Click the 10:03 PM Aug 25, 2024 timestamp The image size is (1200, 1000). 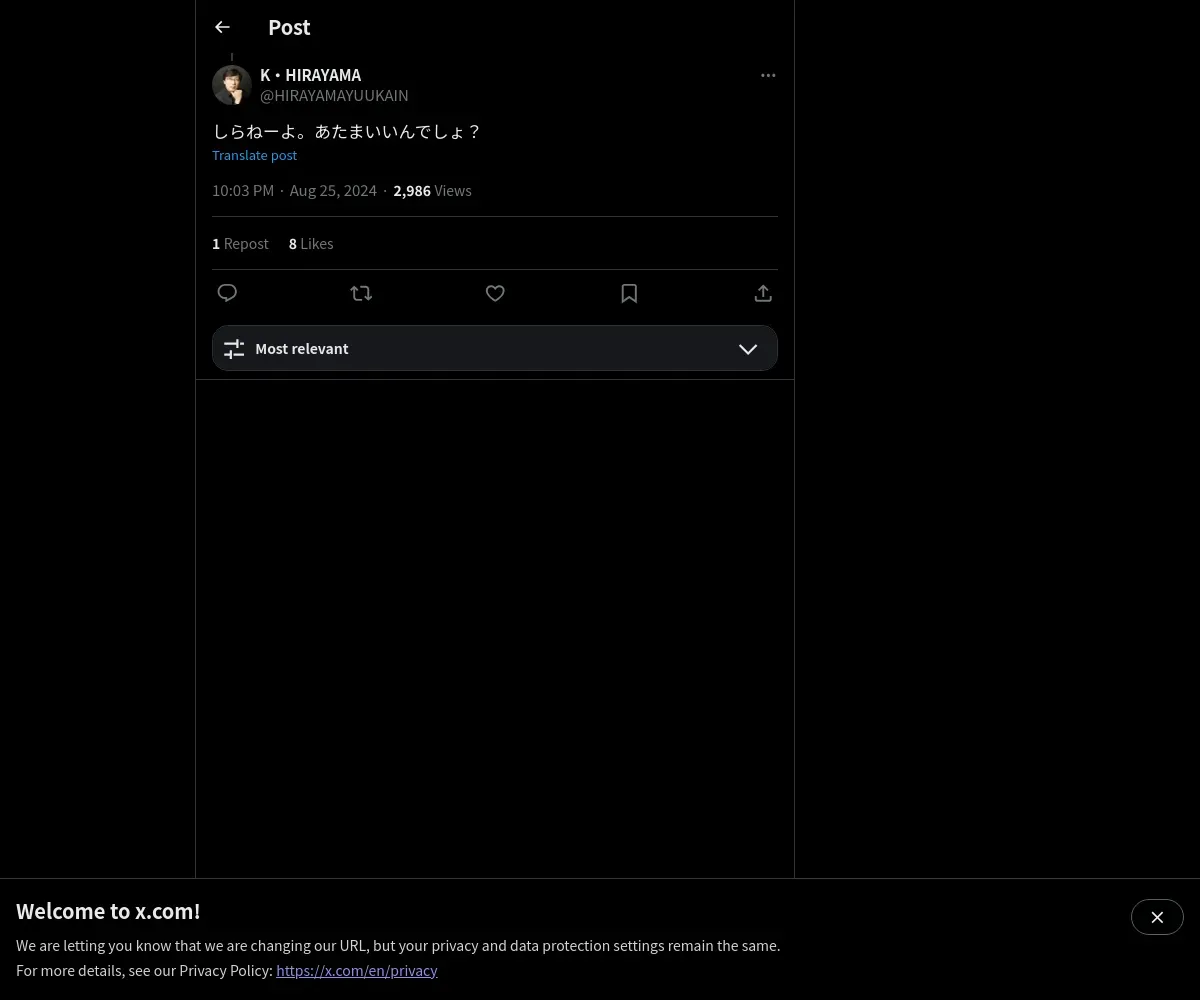(294, 190)
